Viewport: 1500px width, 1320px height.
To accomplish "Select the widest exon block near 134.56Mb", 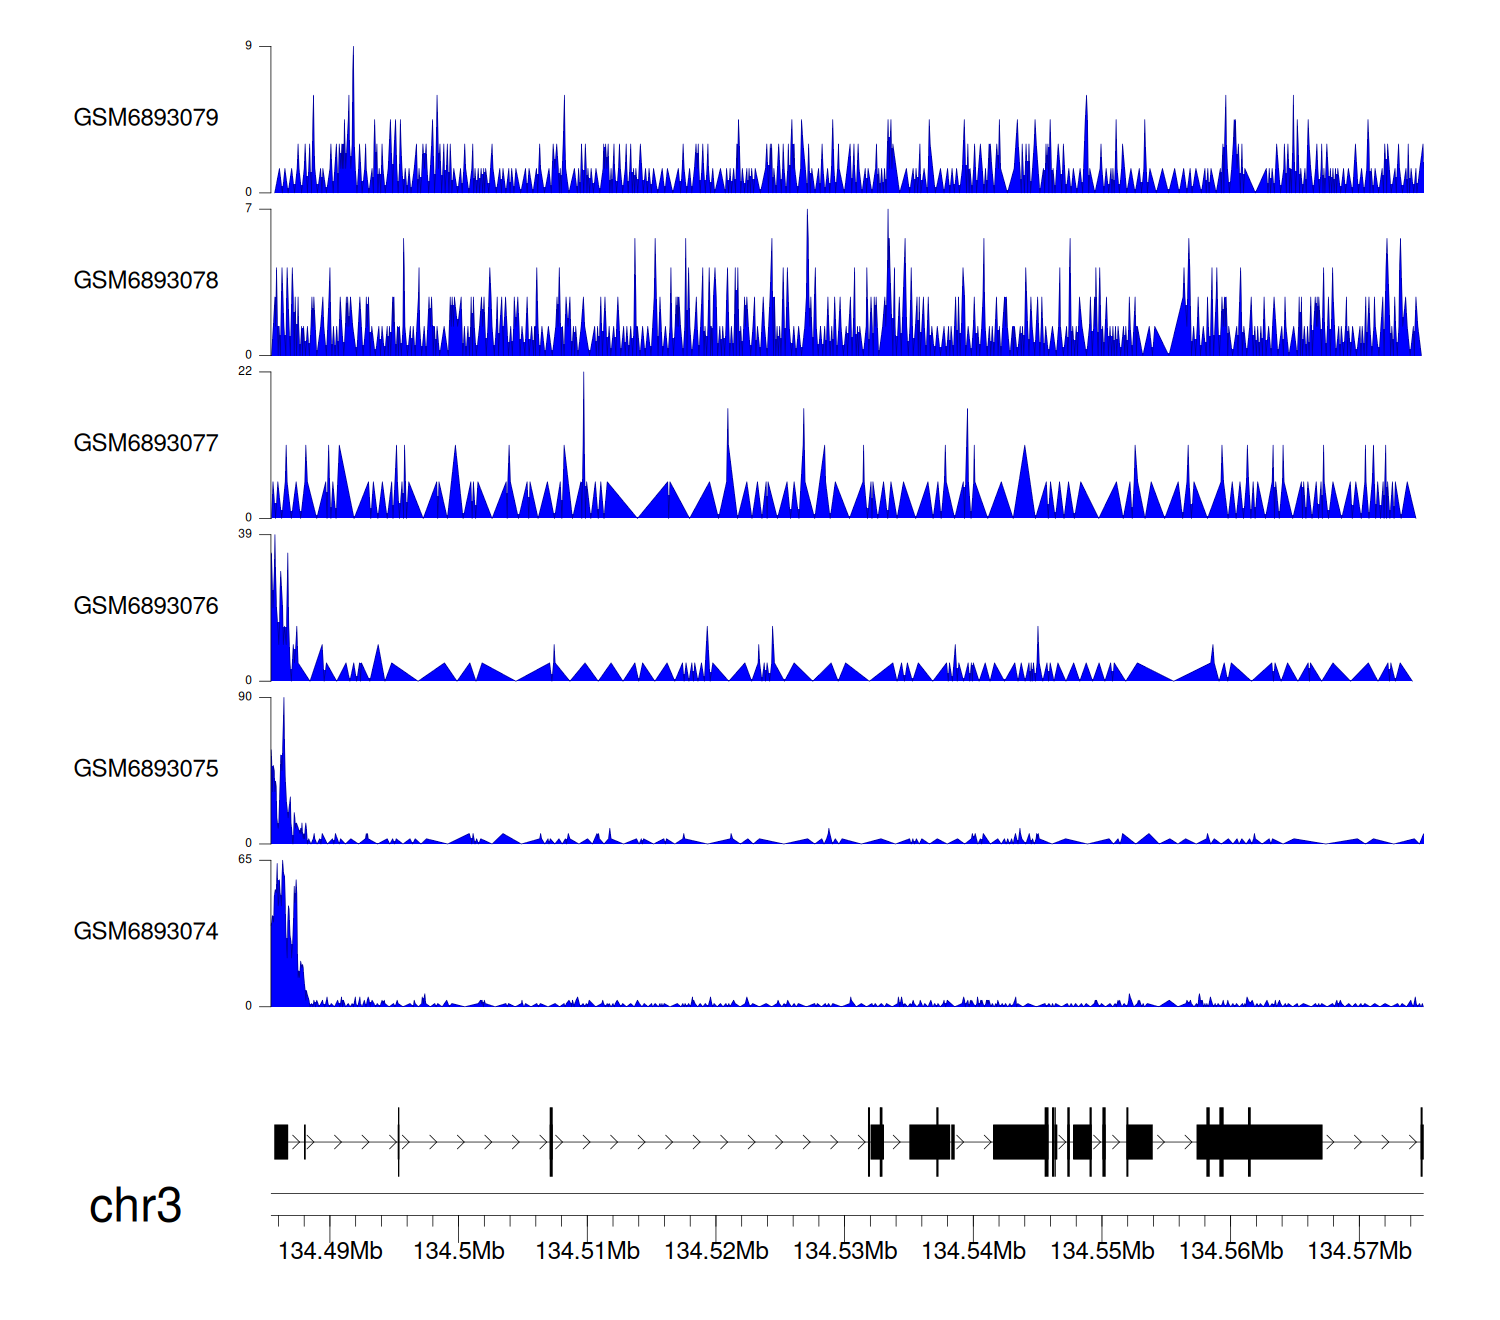I will (x=1260, y=1142).
